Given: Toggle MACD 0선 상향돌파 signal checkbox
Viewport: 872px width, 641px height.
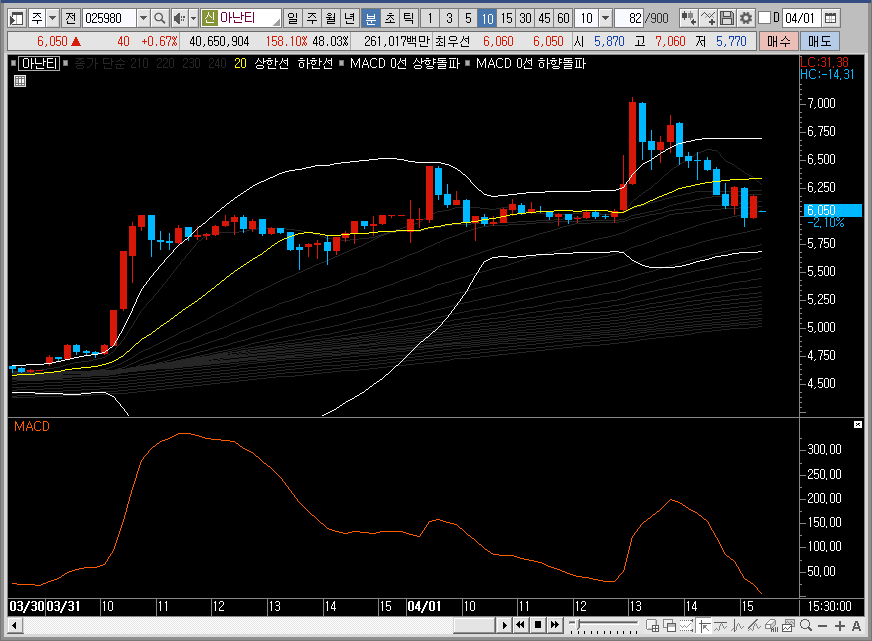Looking at the screenshot, I should point(341,63).
